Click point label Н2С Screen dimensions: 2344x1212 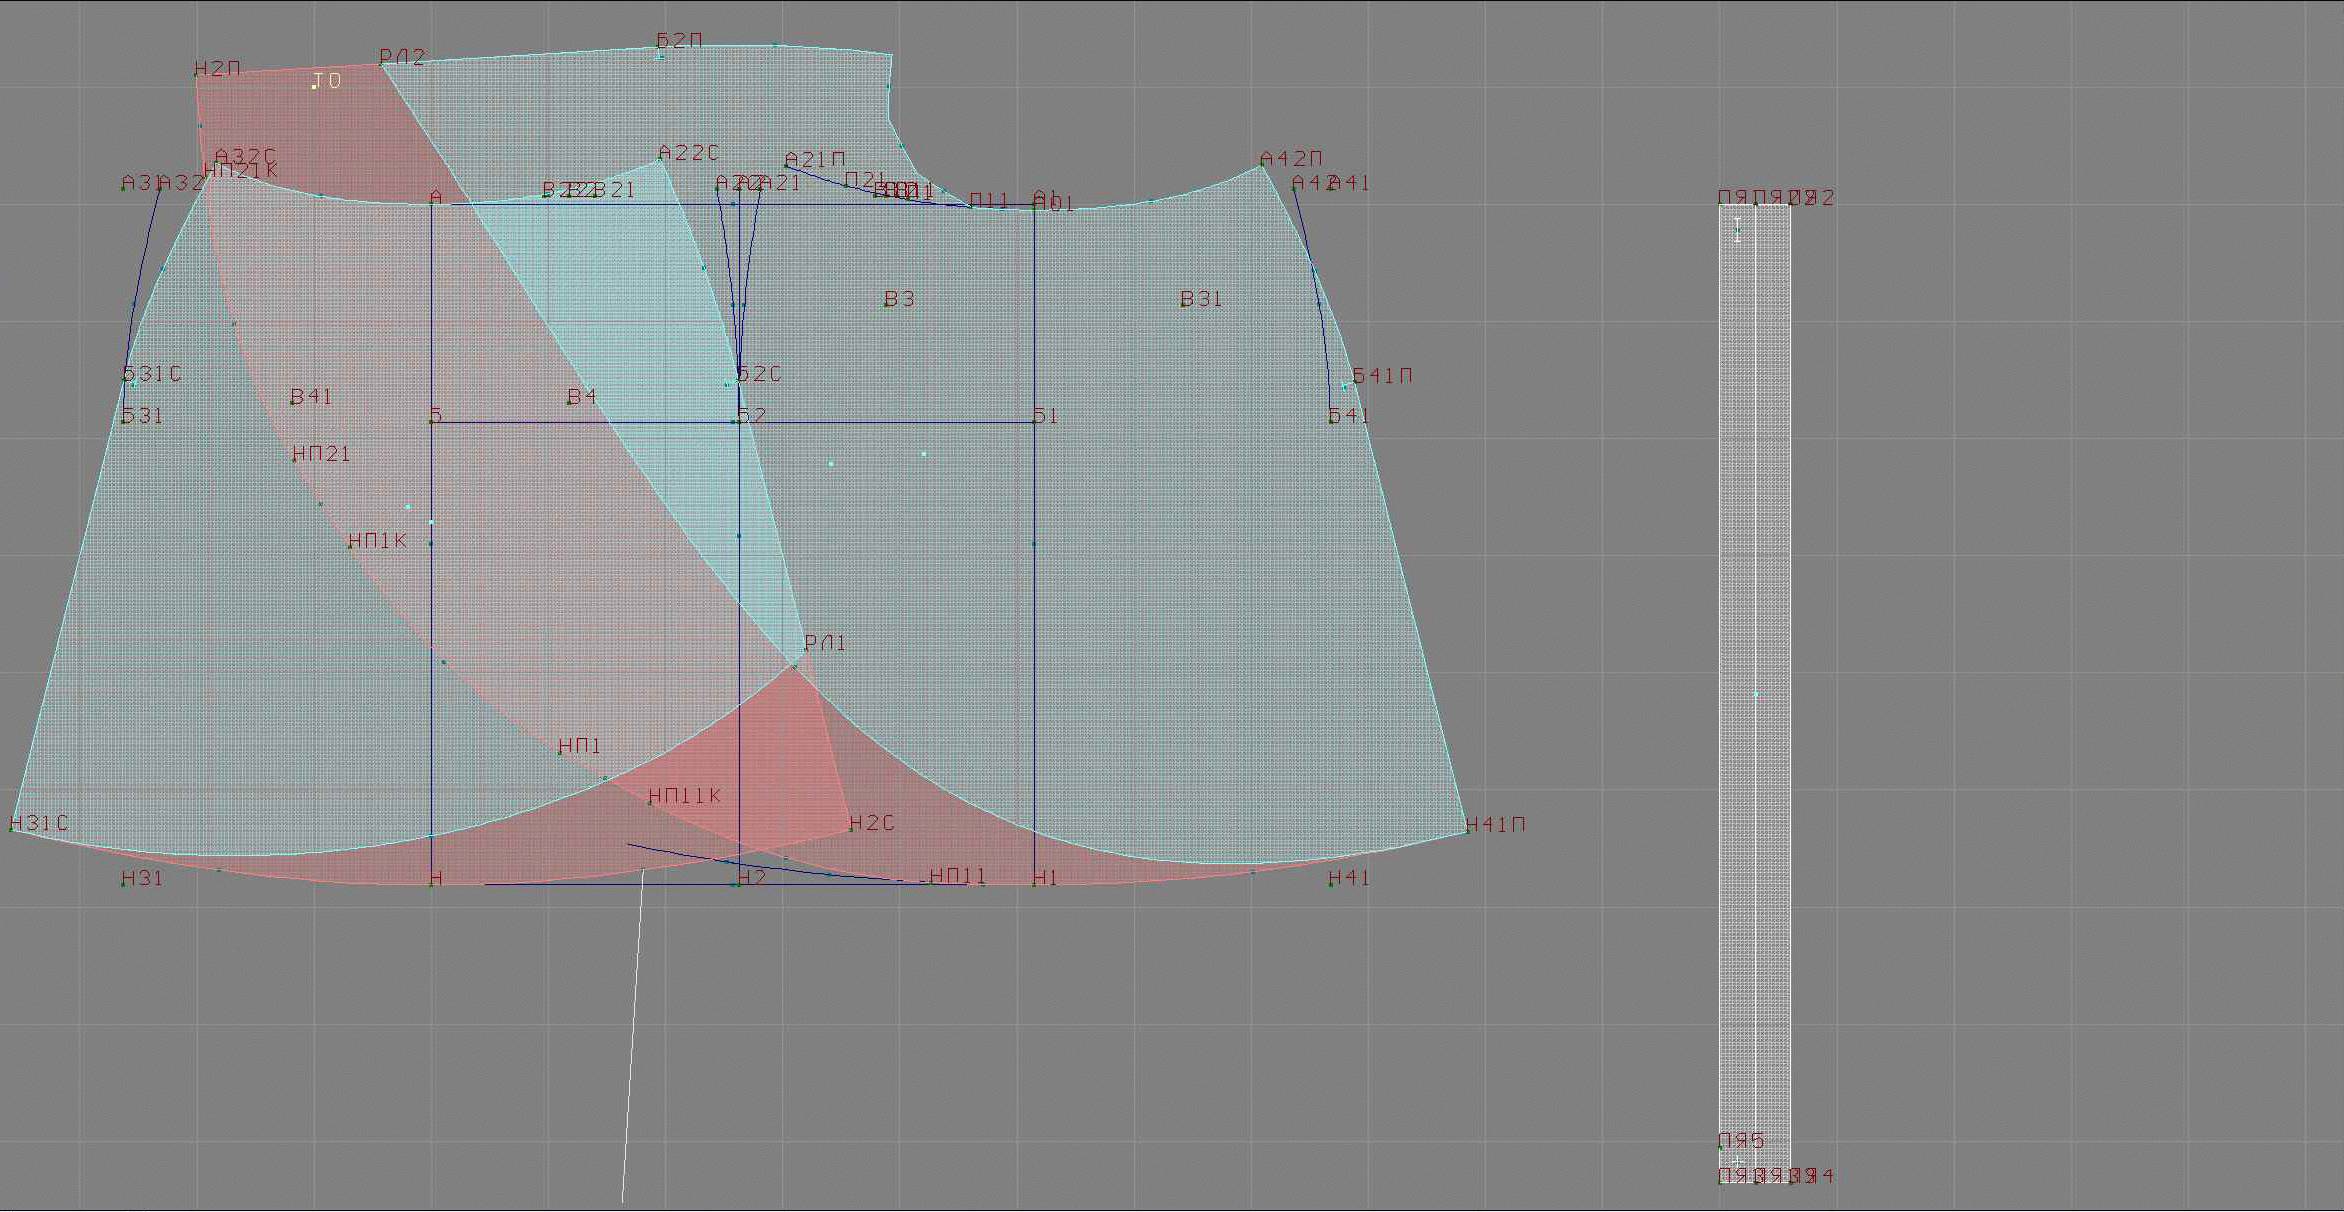click(x=872, y=822)
